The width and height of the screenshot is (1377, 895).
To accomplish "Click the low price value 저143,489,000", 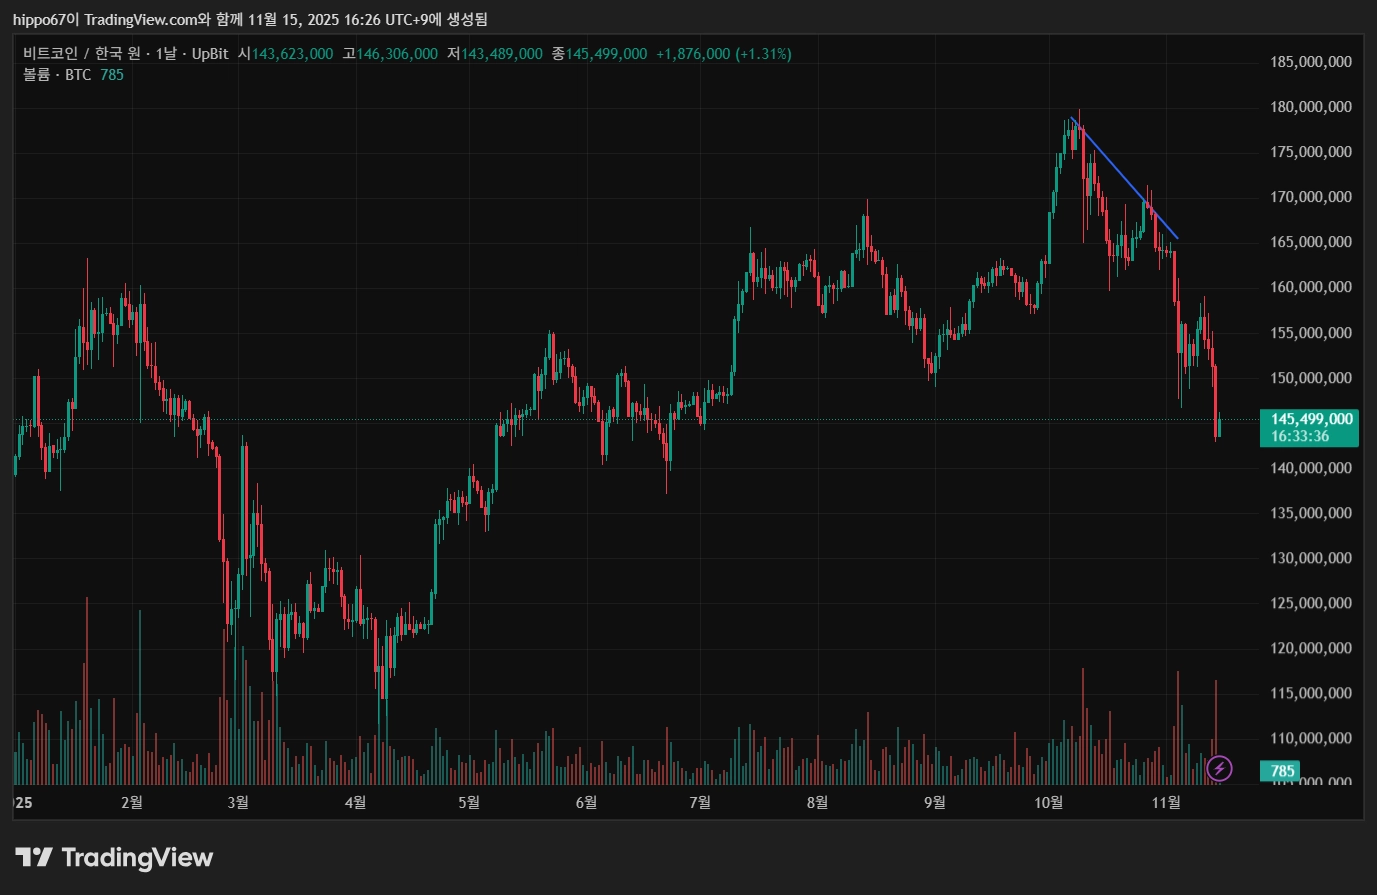I will tap(495, 54).
